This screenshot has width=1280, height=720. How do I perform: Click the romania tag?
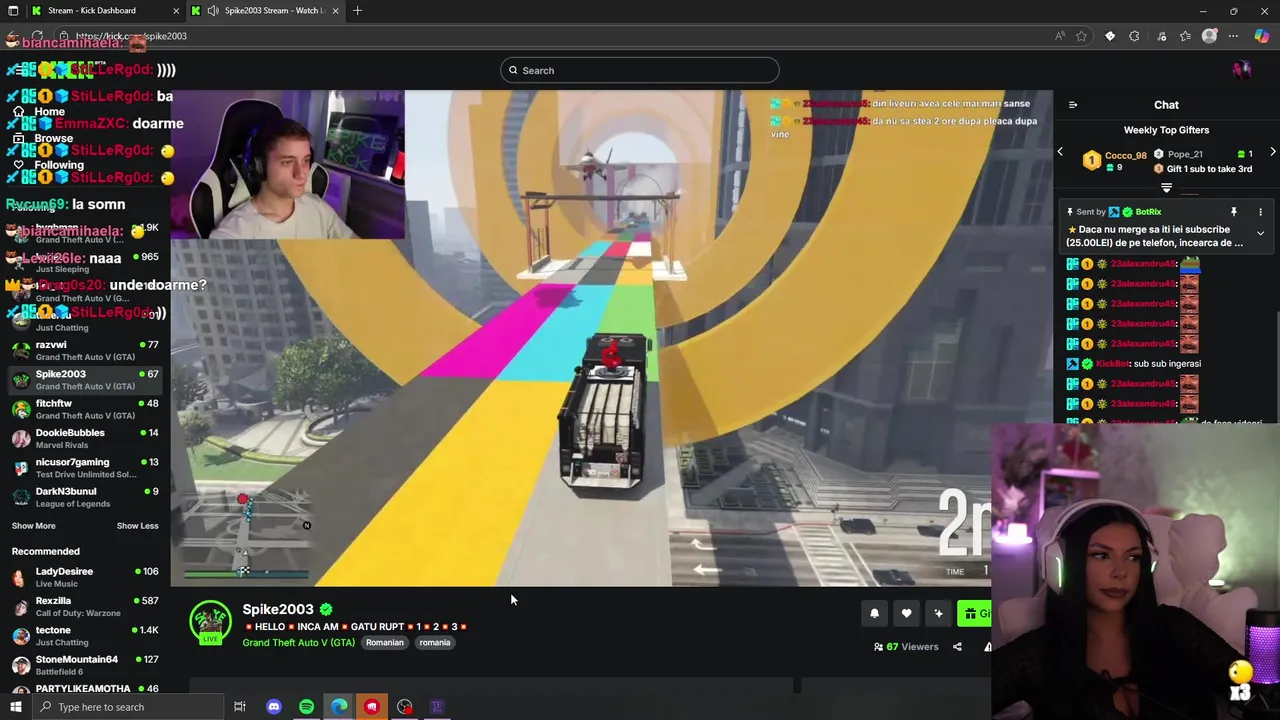(434, 643)
